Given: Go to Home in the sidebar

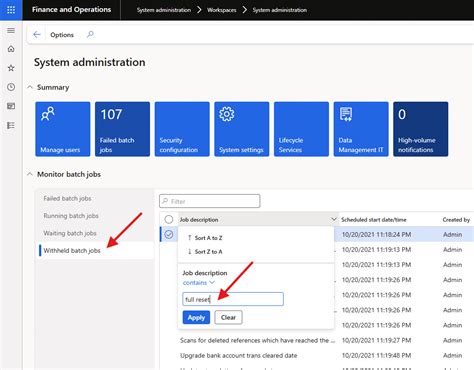Looking at the screenshot, I should tap(11, 49).
